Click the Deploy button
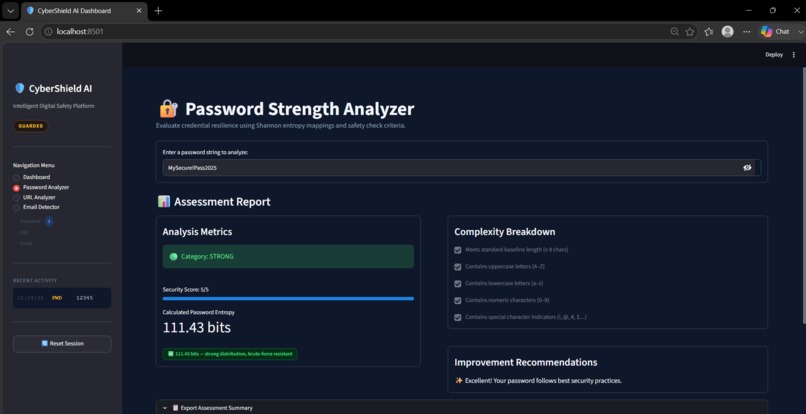Screen dimensions: 806x414 click(x=774, y=55)
